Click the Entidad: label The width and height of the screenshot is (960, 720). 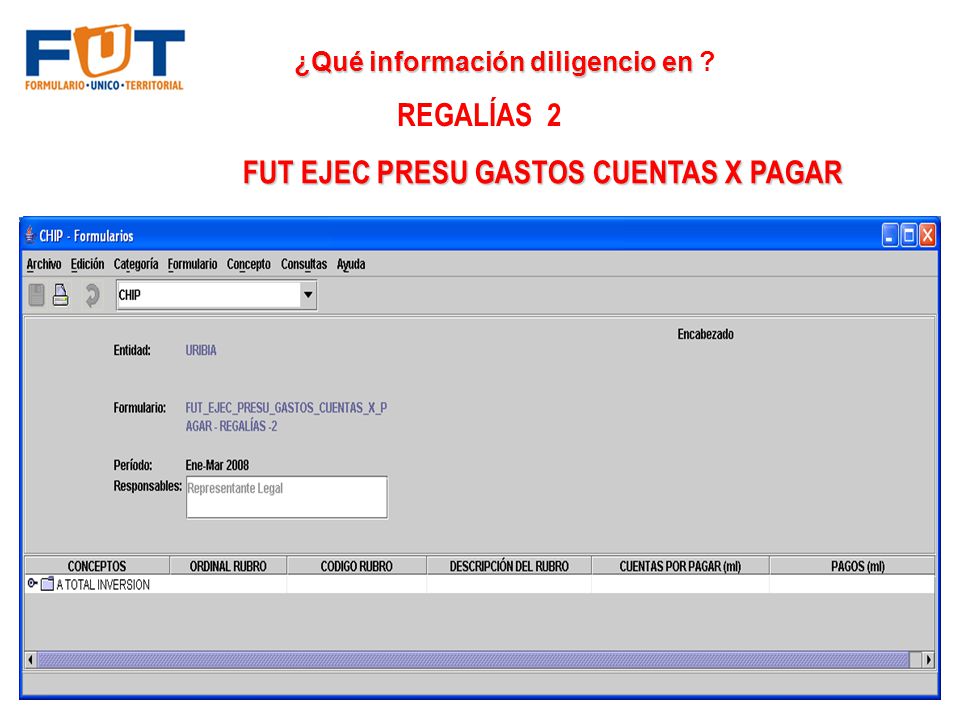coord(132,350)
